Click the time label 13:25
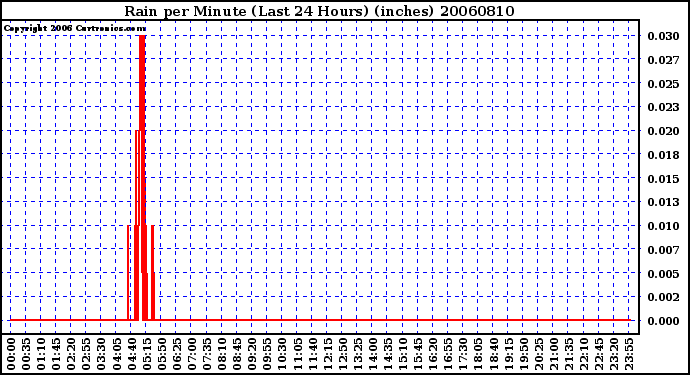This screenshot has width=690, height=375. [x=357, y=354]
